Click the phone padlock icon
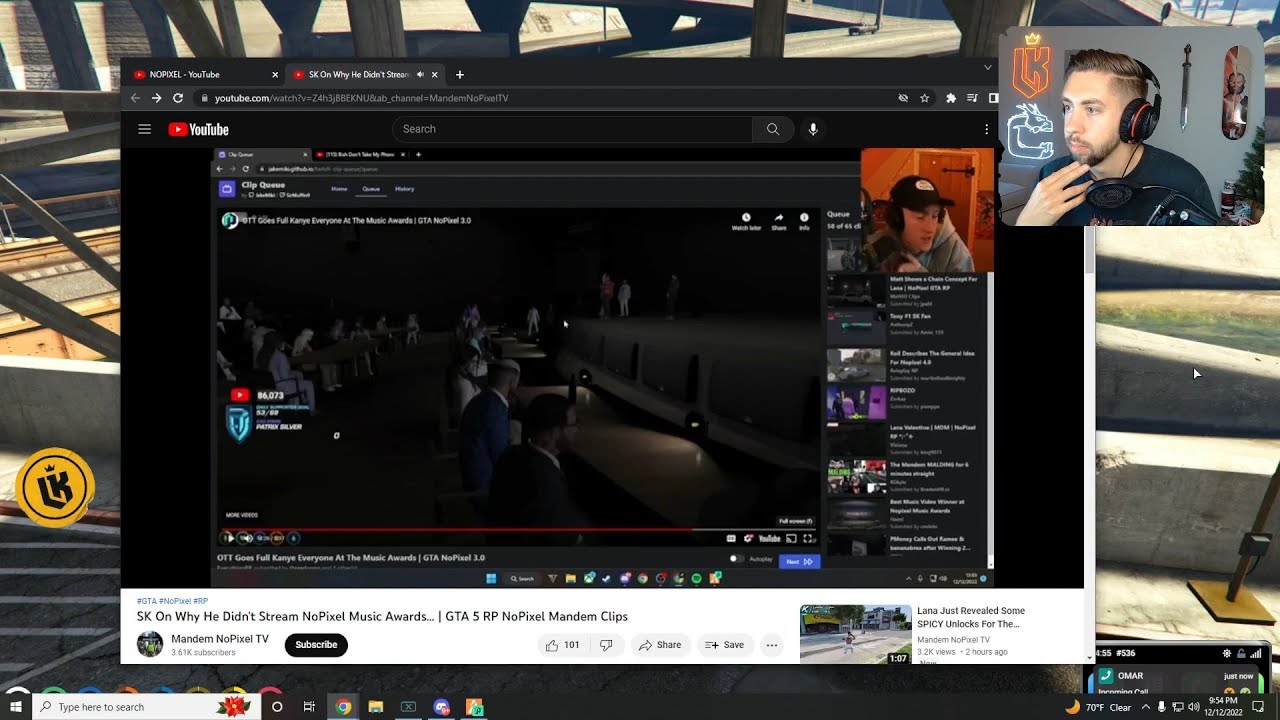Viewport: 1280px width, 720px height. click(x=1241, y=653)
